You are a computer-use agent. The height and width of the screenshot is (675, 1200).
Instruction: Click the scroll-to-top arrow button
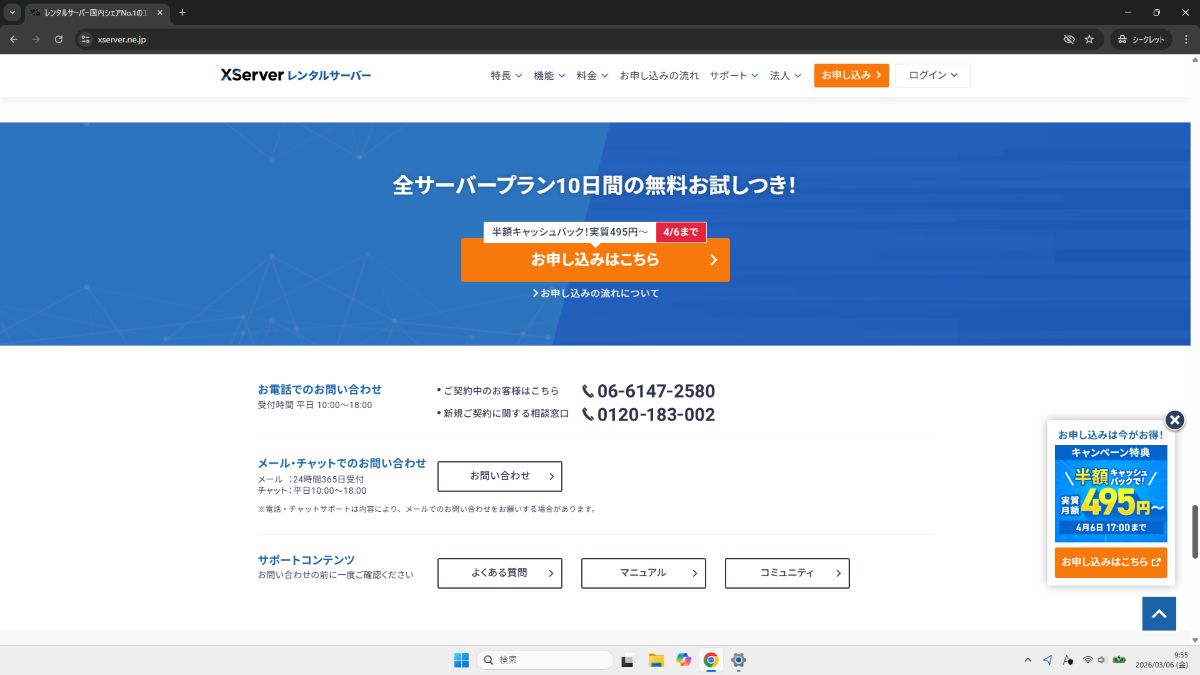point(1159,613)
